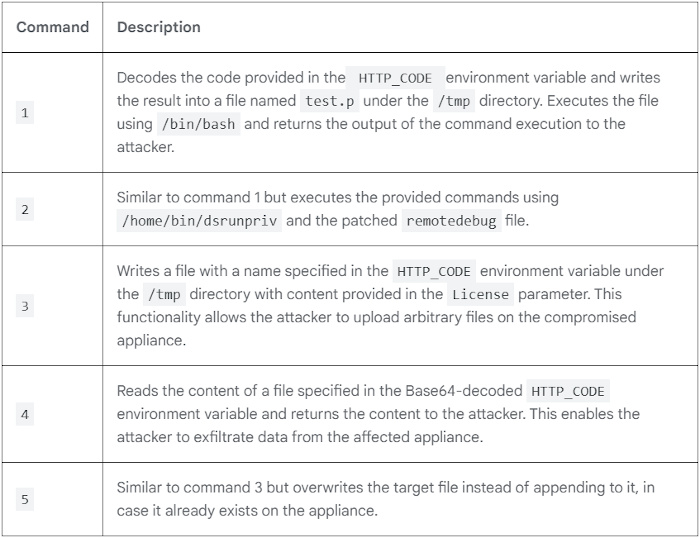
Task: Click the Description column header
Action: (x=158, y=27)
